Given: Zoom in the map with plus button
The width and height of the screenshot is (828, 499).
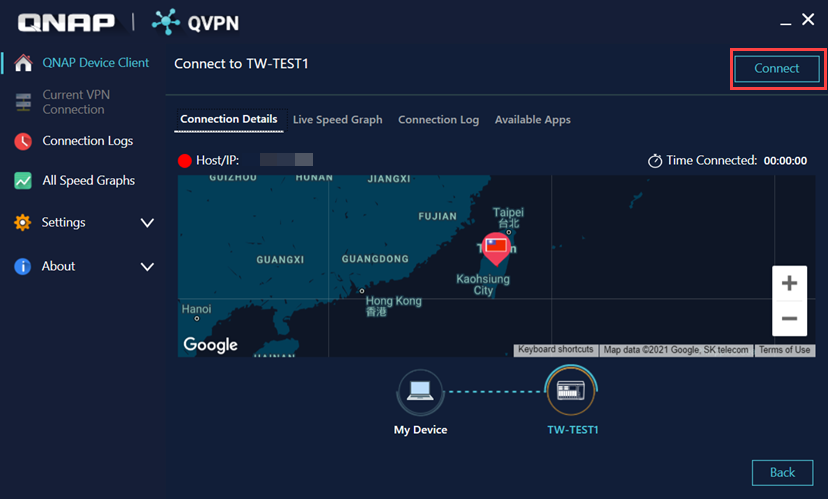Looking at the screenshot, I should (789, 284).
